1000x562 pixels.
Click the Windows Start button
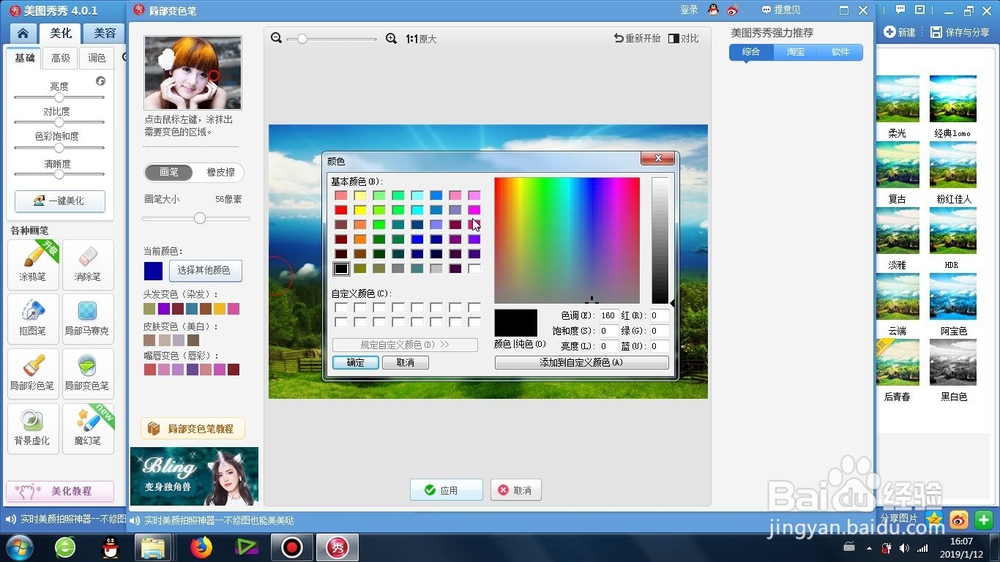tap(19, 547)
